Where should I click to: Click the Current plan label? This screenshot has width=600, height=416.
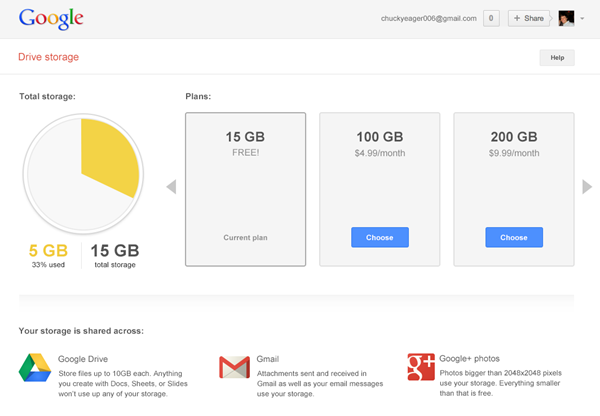click(245, 237)
